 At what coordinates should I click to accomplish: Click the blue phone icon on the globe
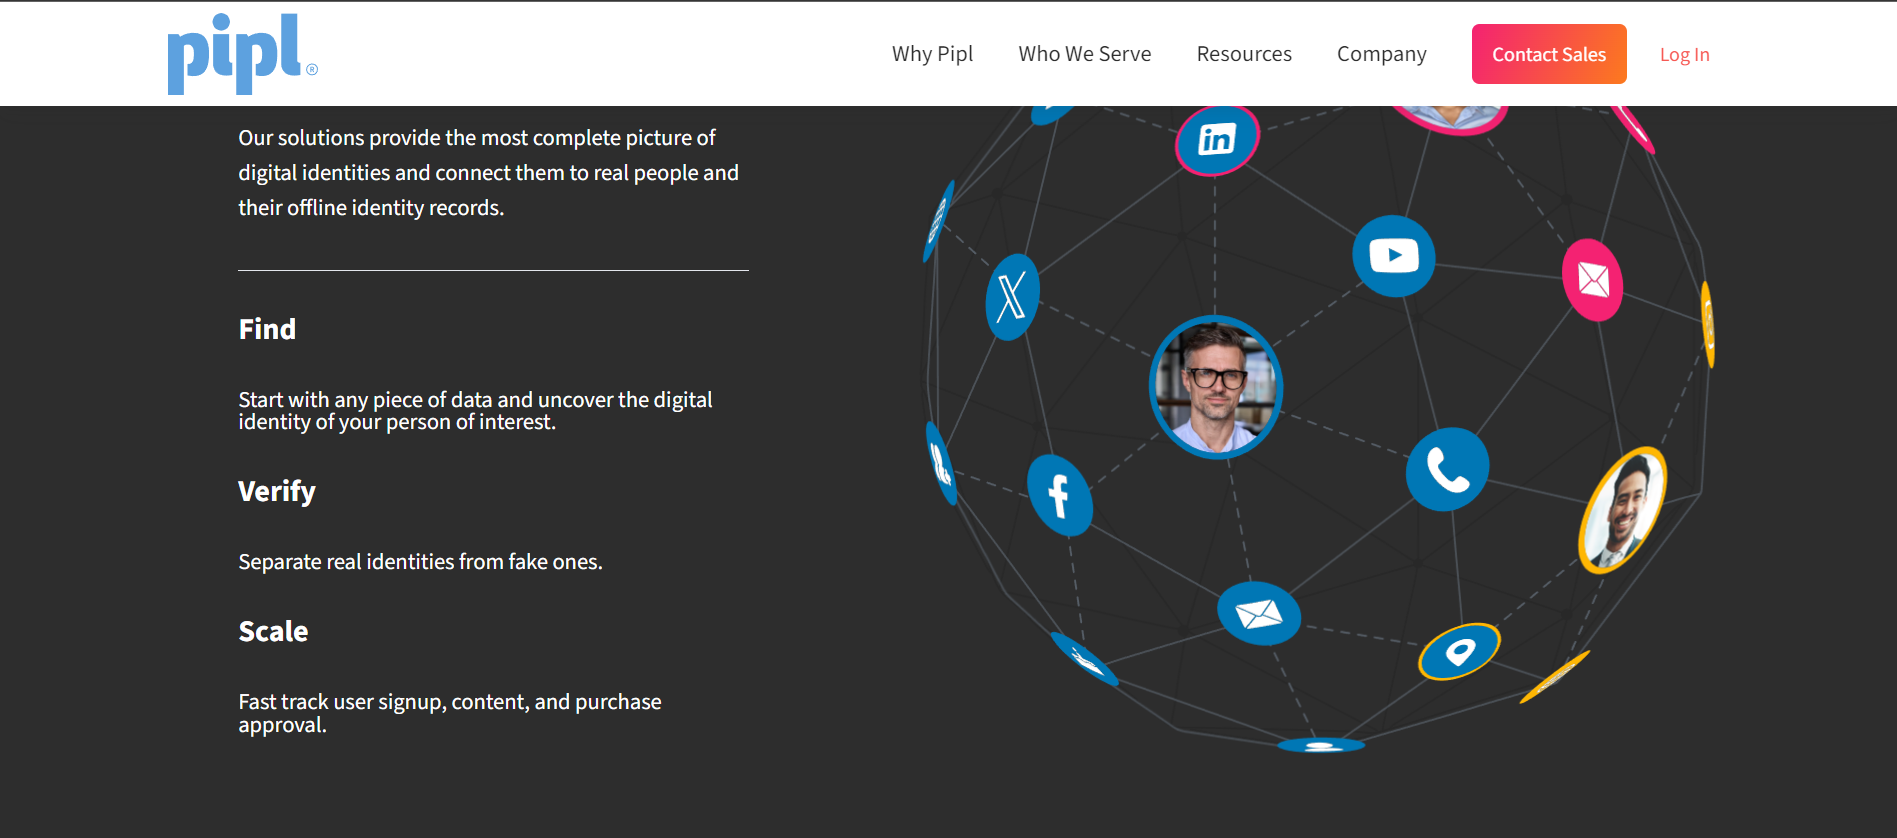coord(1447,469)
